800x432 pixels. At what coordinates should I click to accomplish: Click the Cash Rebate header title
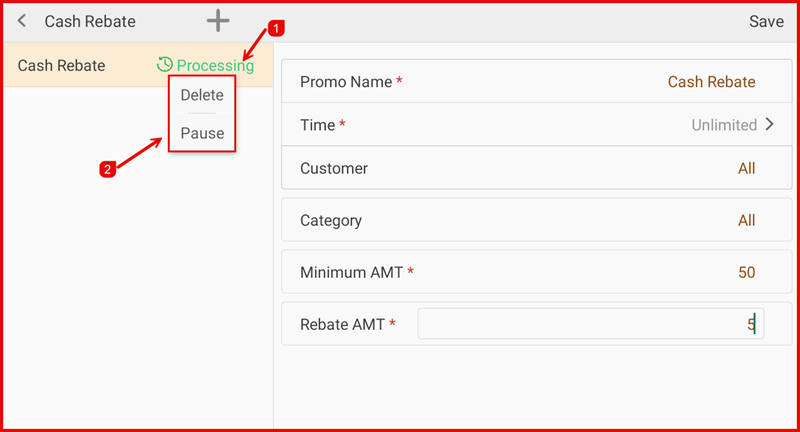click(x=90, y=21)
